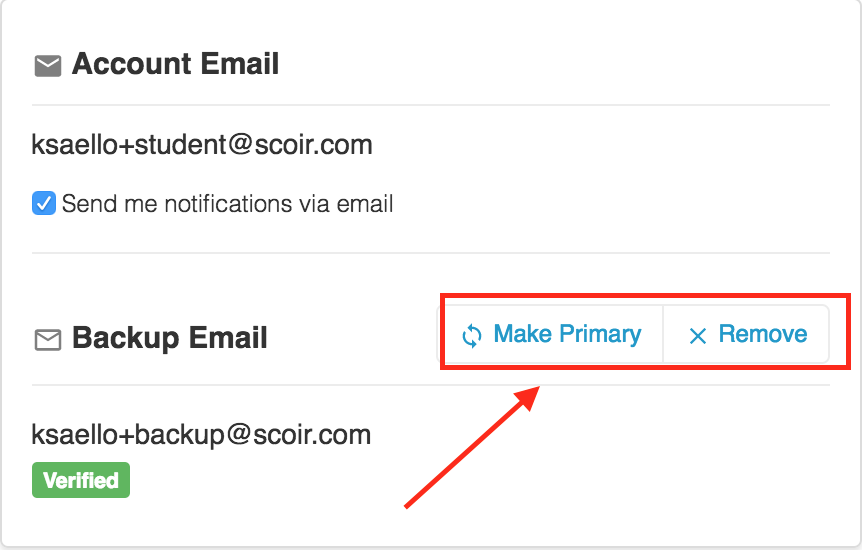The height and width of the screenshot is (550, 862).
Task: Select the ksaello+student@scoir.com address text
Action: click(x=202, y=145)
